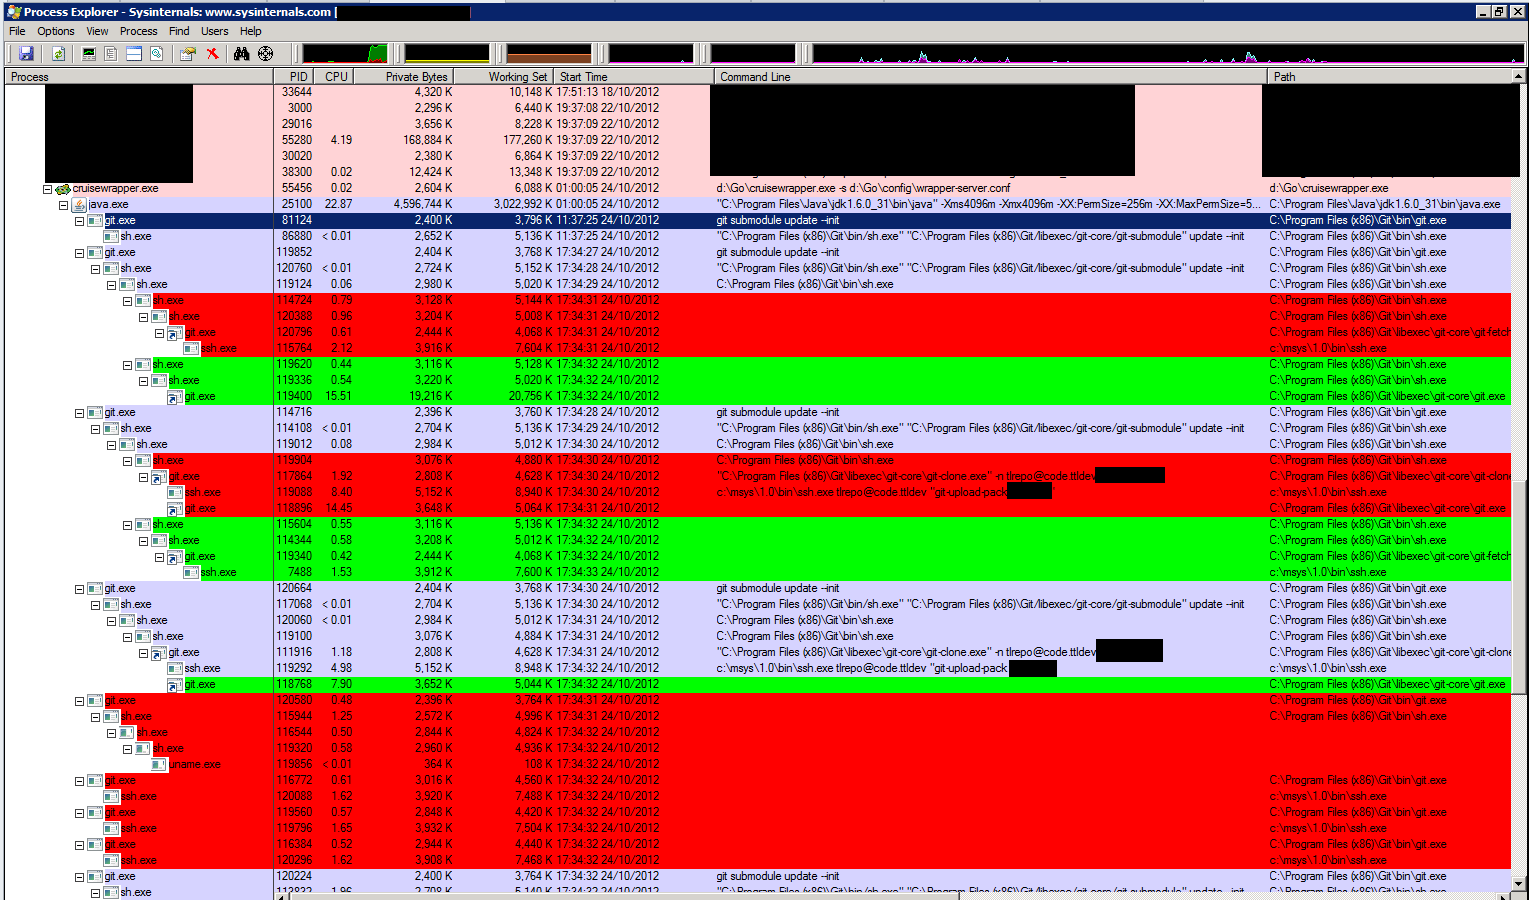Viewport: 1529px width, 900px height.
Task: Sort by the Private Bytes column header
Action: (404, 76)
